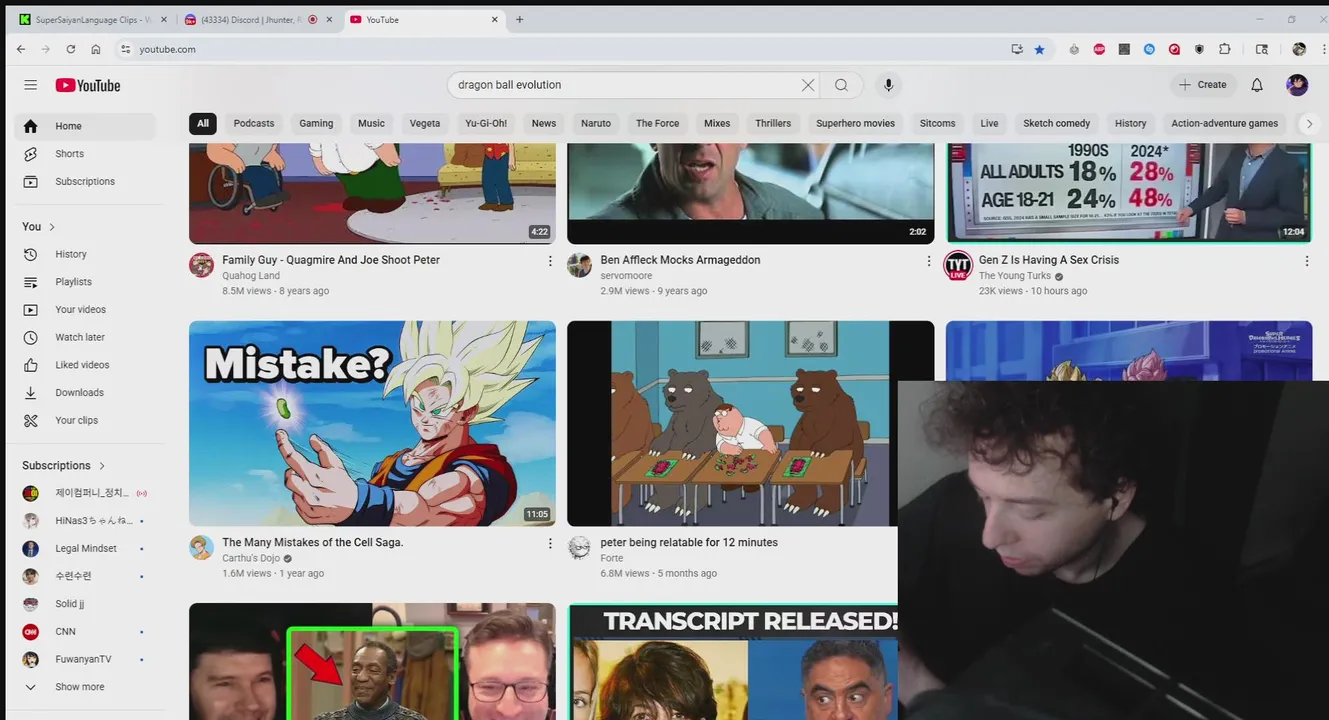This screenshot has width=1329, height=720.
Task: Clear the search box with the X icon
Action: pyautogui.click(x=808, y=85)
